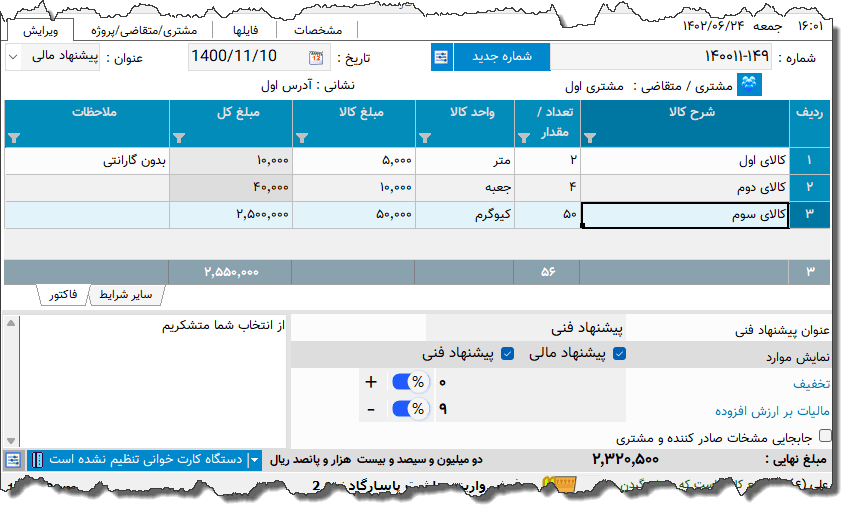Open the card reader dropdown arrow
The image size is (841, 505).
(255, 460)
